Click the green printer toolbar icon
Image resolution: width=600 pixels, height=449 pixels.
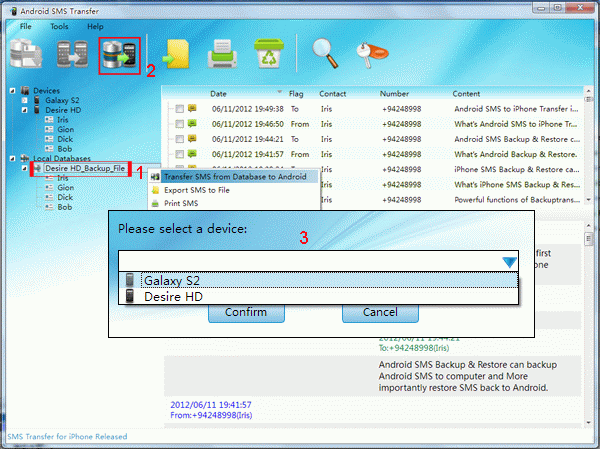tap(222, 54)
